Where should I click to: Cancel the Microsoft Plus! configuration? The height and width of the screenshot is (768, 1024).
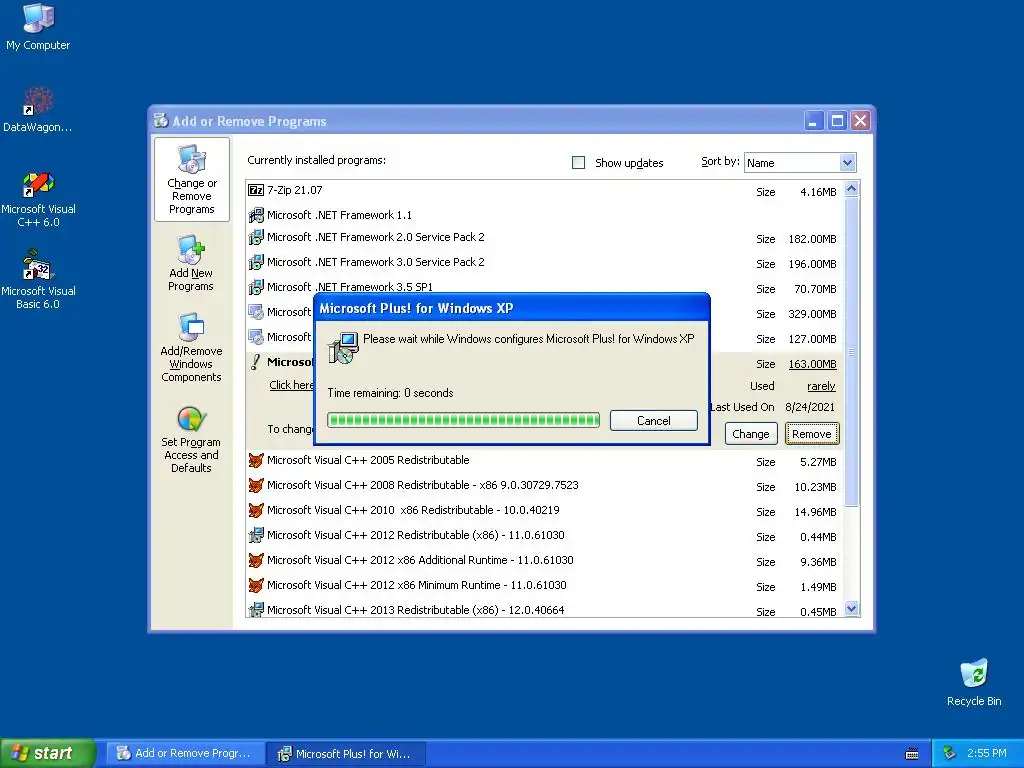pos(654,421)
